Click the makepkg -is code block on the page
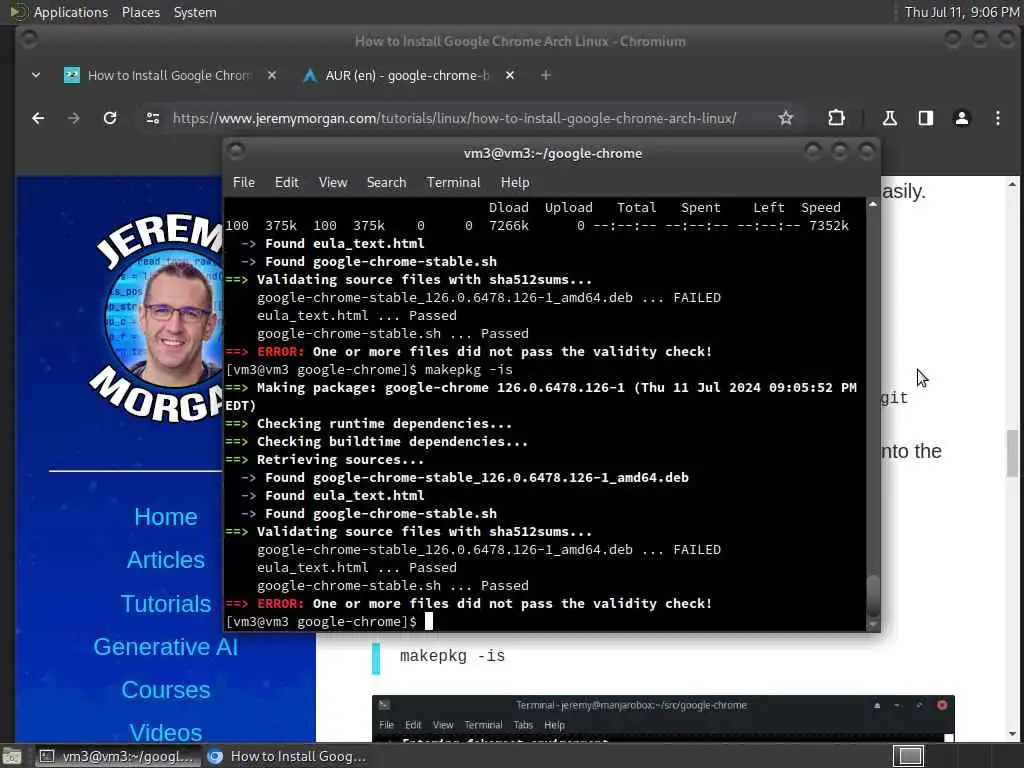This screenshot has width=1024, height=768. pyautogui.click(x=453, y=656)
